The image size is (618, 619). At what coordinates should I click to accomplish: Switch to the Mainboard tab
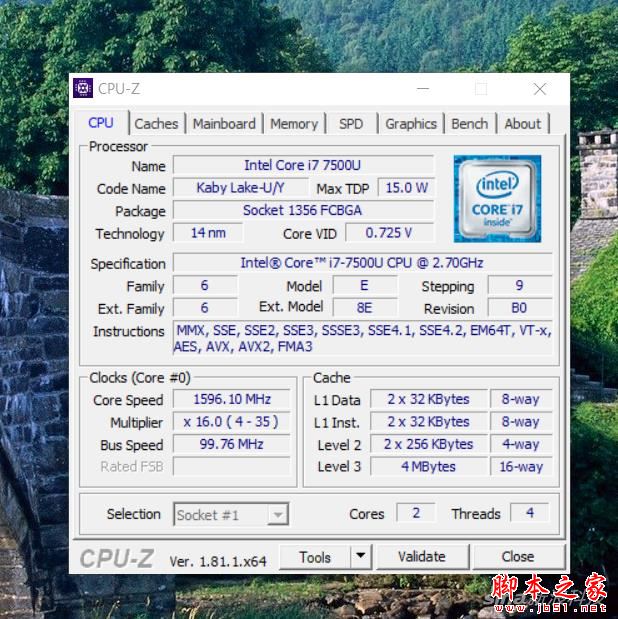point(224,124)
